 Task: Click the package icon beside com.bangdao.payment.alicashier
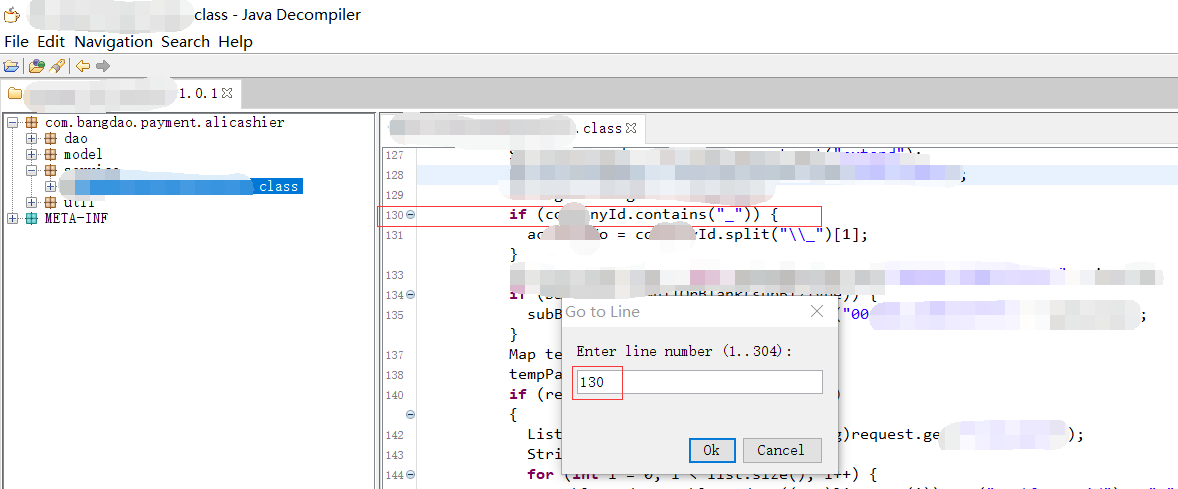31,122
